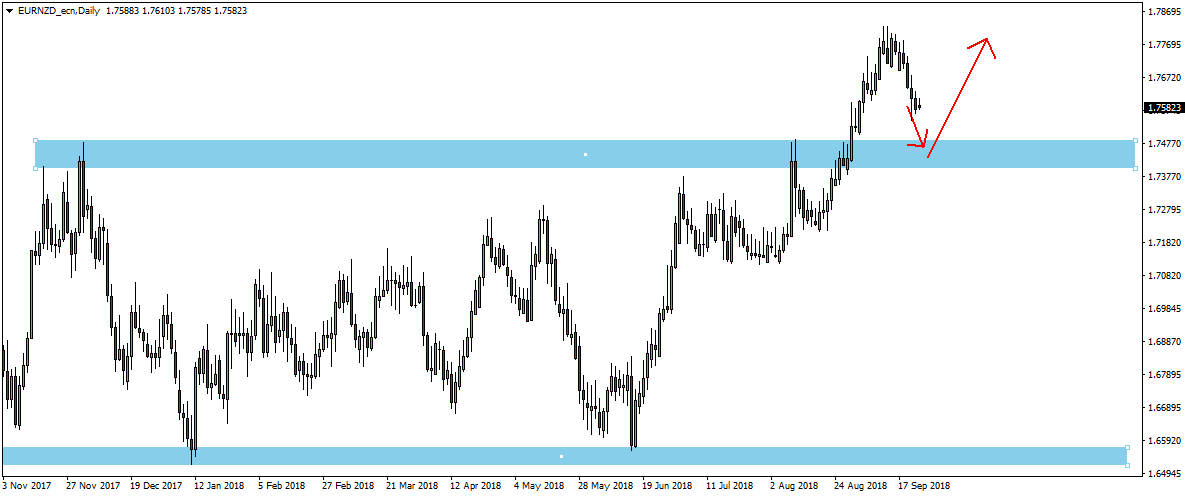The width and height of the screenshot is (1185, 497).
Task: Click the 1.74770 price axis label
Action: click(x=1164, y=144)
